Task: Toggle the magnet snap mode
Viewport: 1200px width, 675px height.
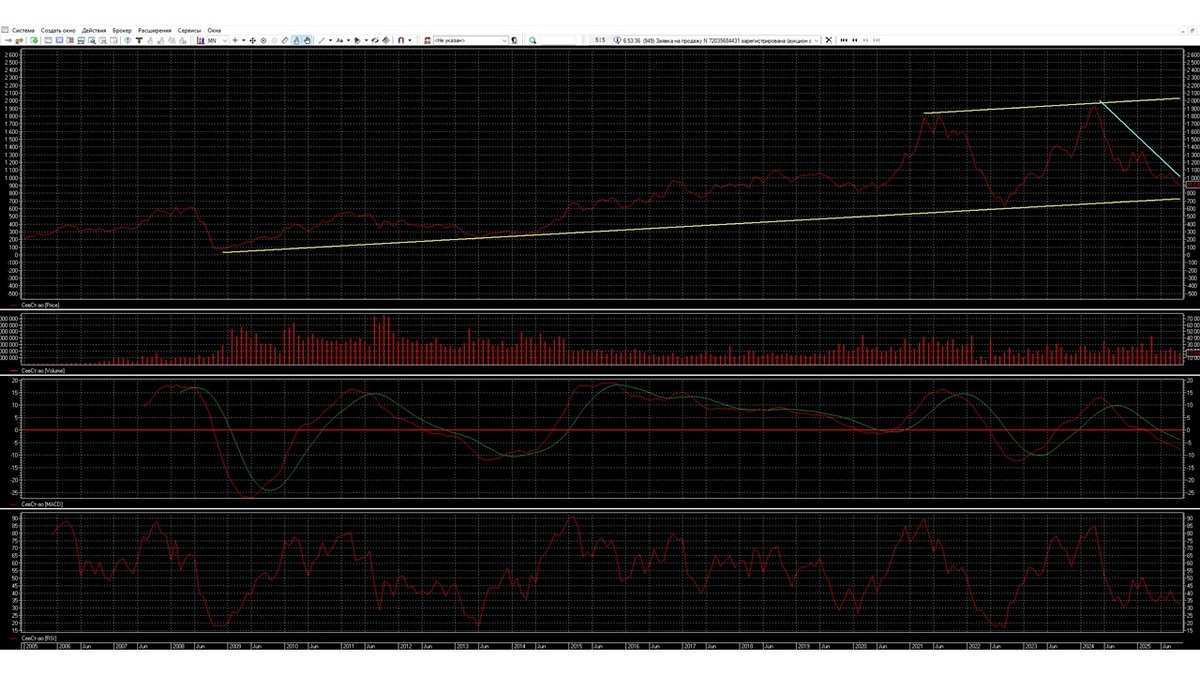Action: (x=400, y=40)
